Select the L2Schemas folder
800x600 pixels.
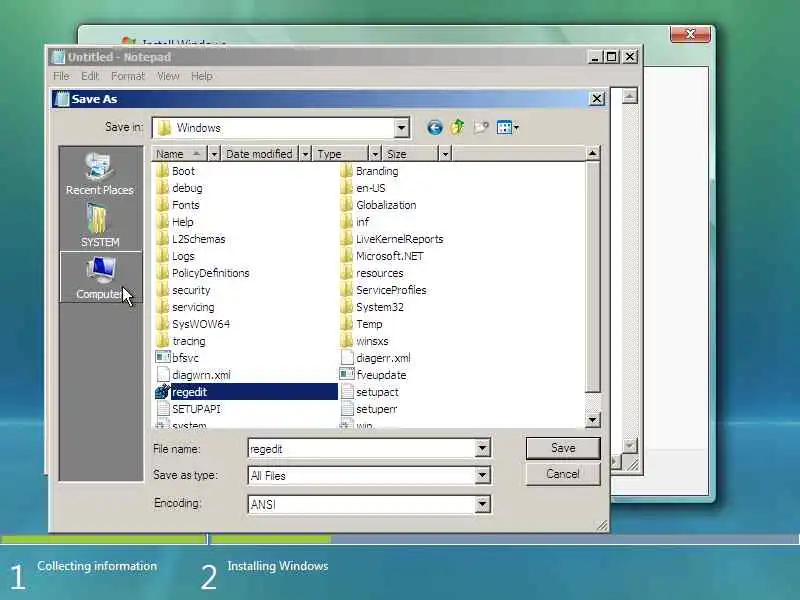pos(190,239)
